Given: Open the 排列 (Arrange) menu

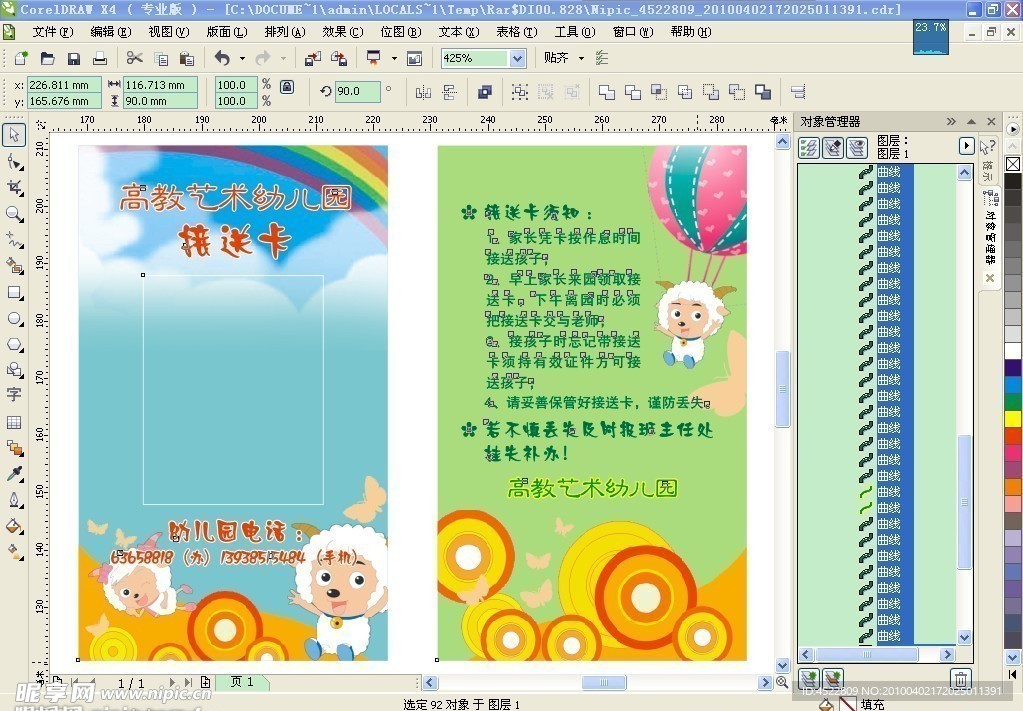Looking at the screenshot, I should [x=284, y=31].
